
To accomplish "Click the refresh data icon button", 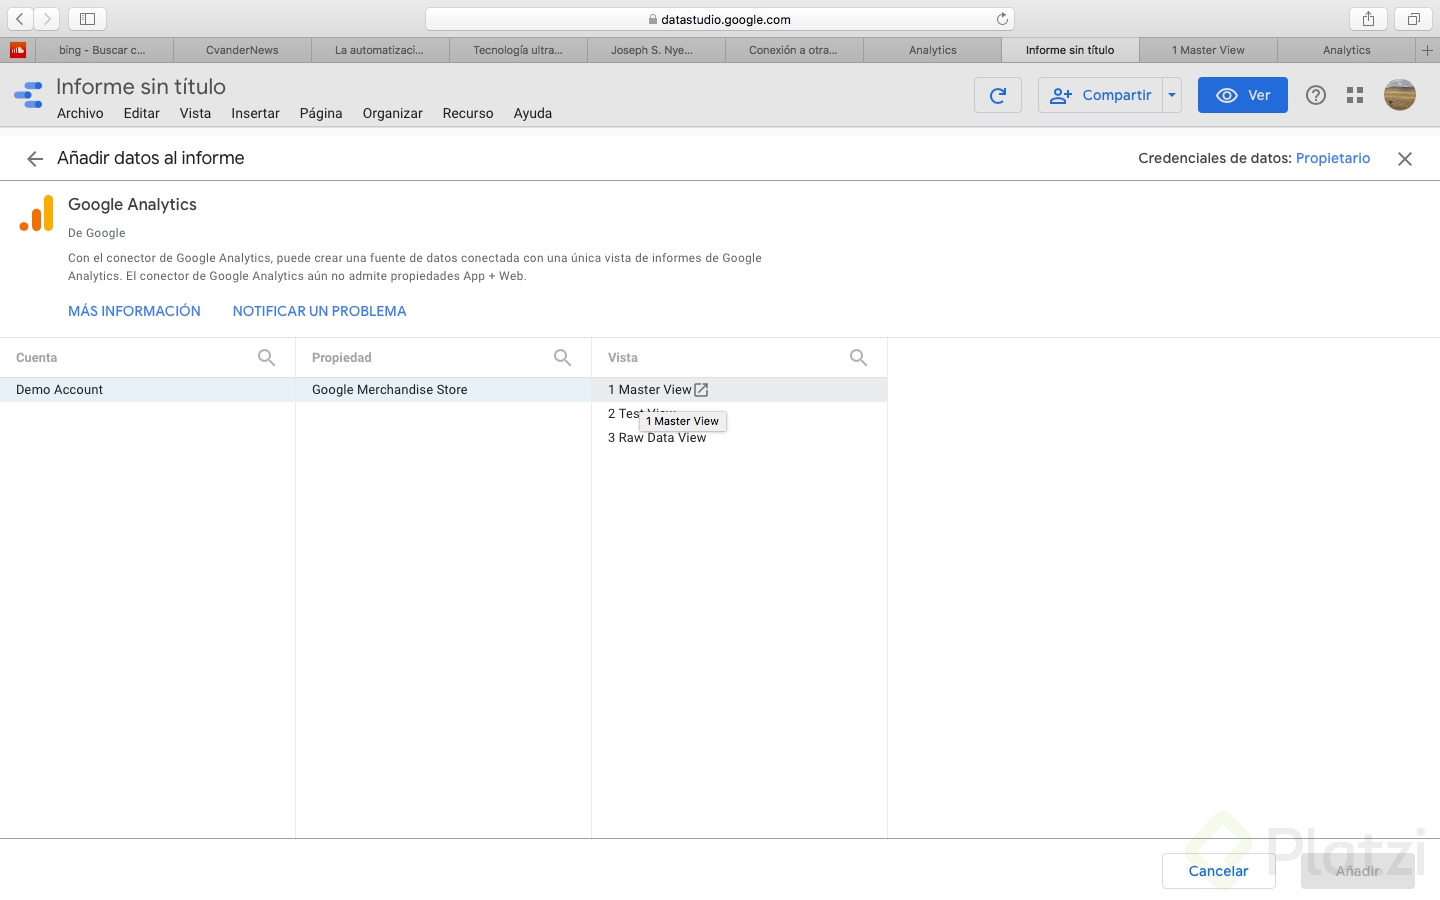I will click(x=997, y=96).
